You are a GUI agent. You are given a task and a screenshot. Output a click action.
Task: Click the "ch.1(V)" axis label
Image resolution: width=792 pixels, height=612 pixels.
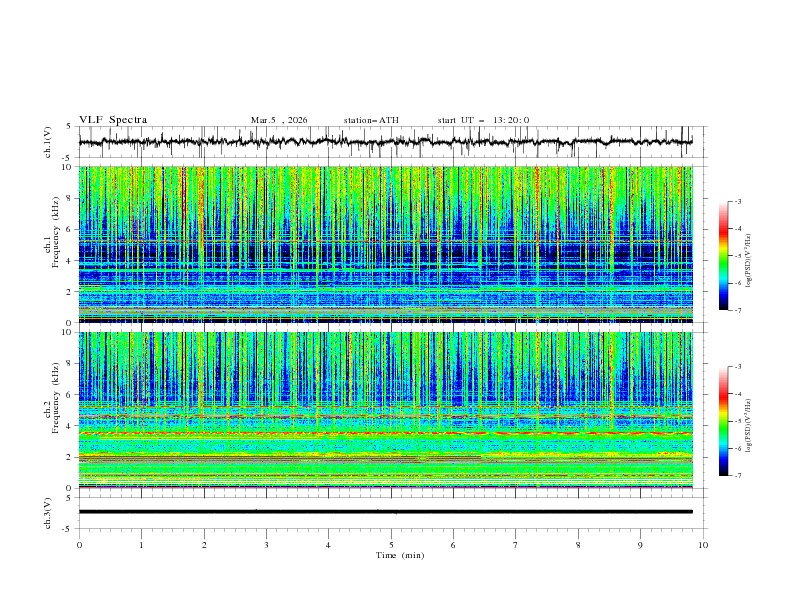(x=48, y=142)
